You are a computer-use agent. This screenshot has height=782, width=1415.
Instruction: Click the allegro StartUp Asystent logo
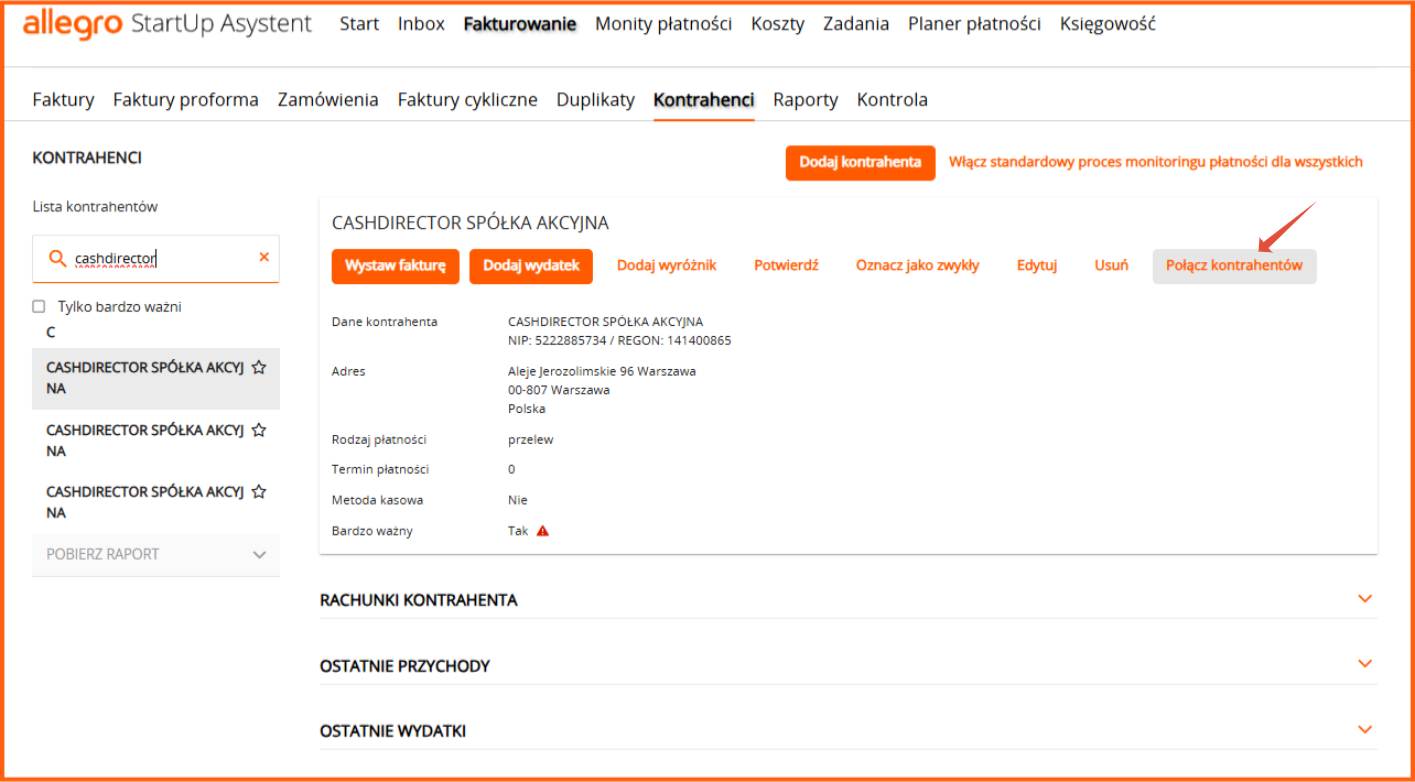pos(167,24)
